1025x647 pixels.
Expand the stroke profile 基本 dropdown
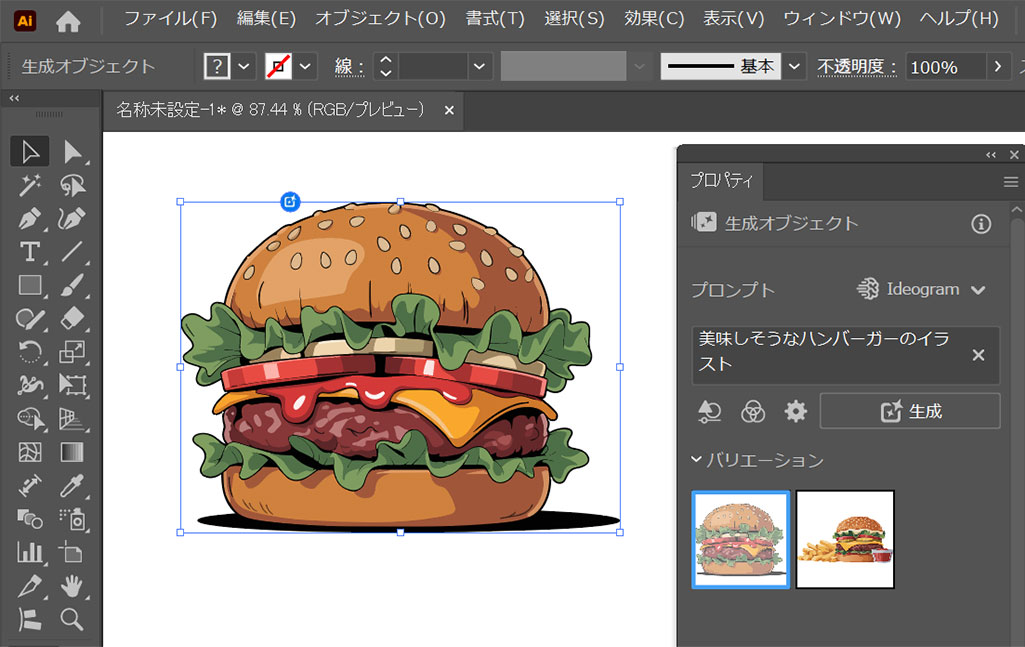click(795, 67)
